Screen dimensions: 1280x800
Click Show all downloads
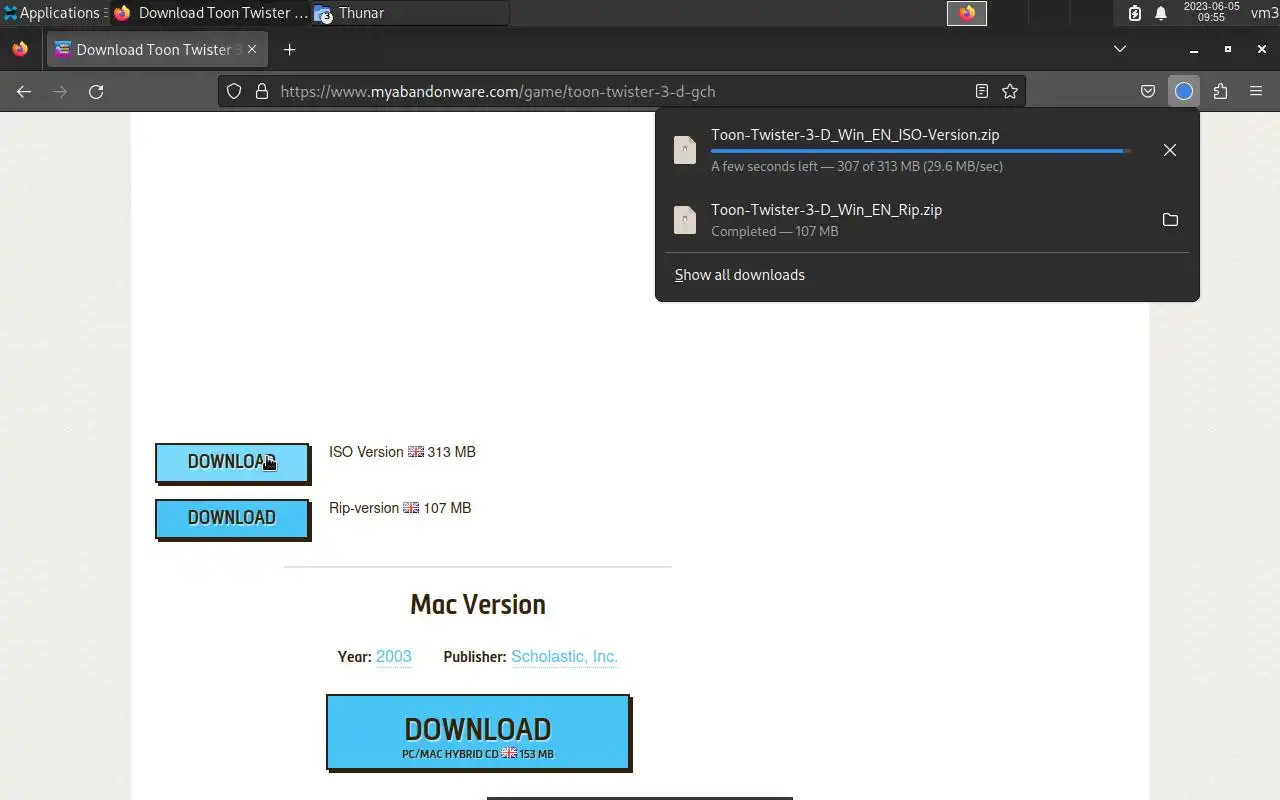pos(740,275)
